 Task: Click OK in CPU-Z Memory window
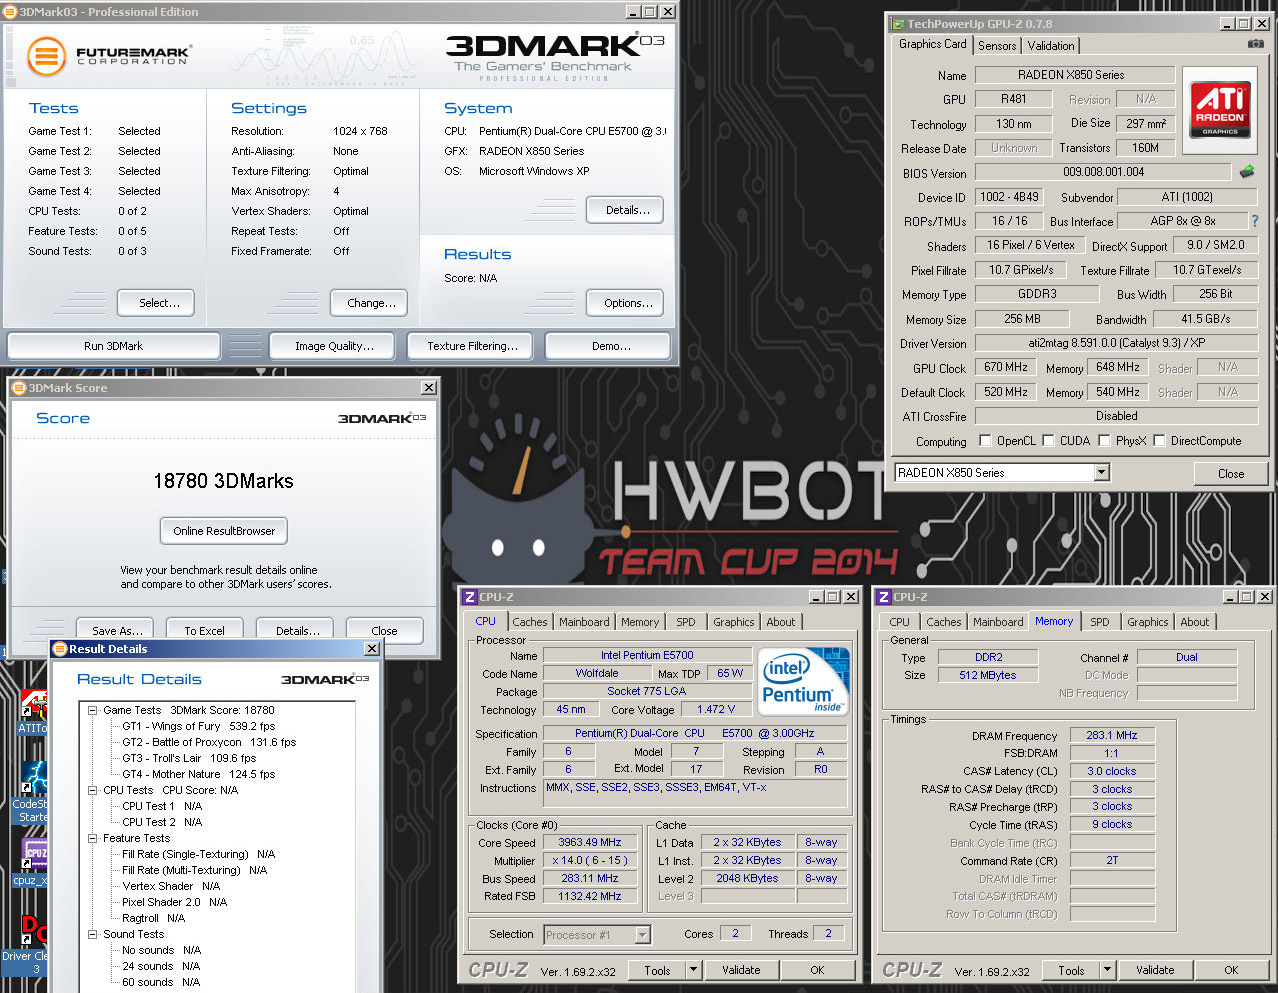point(1231,970)
